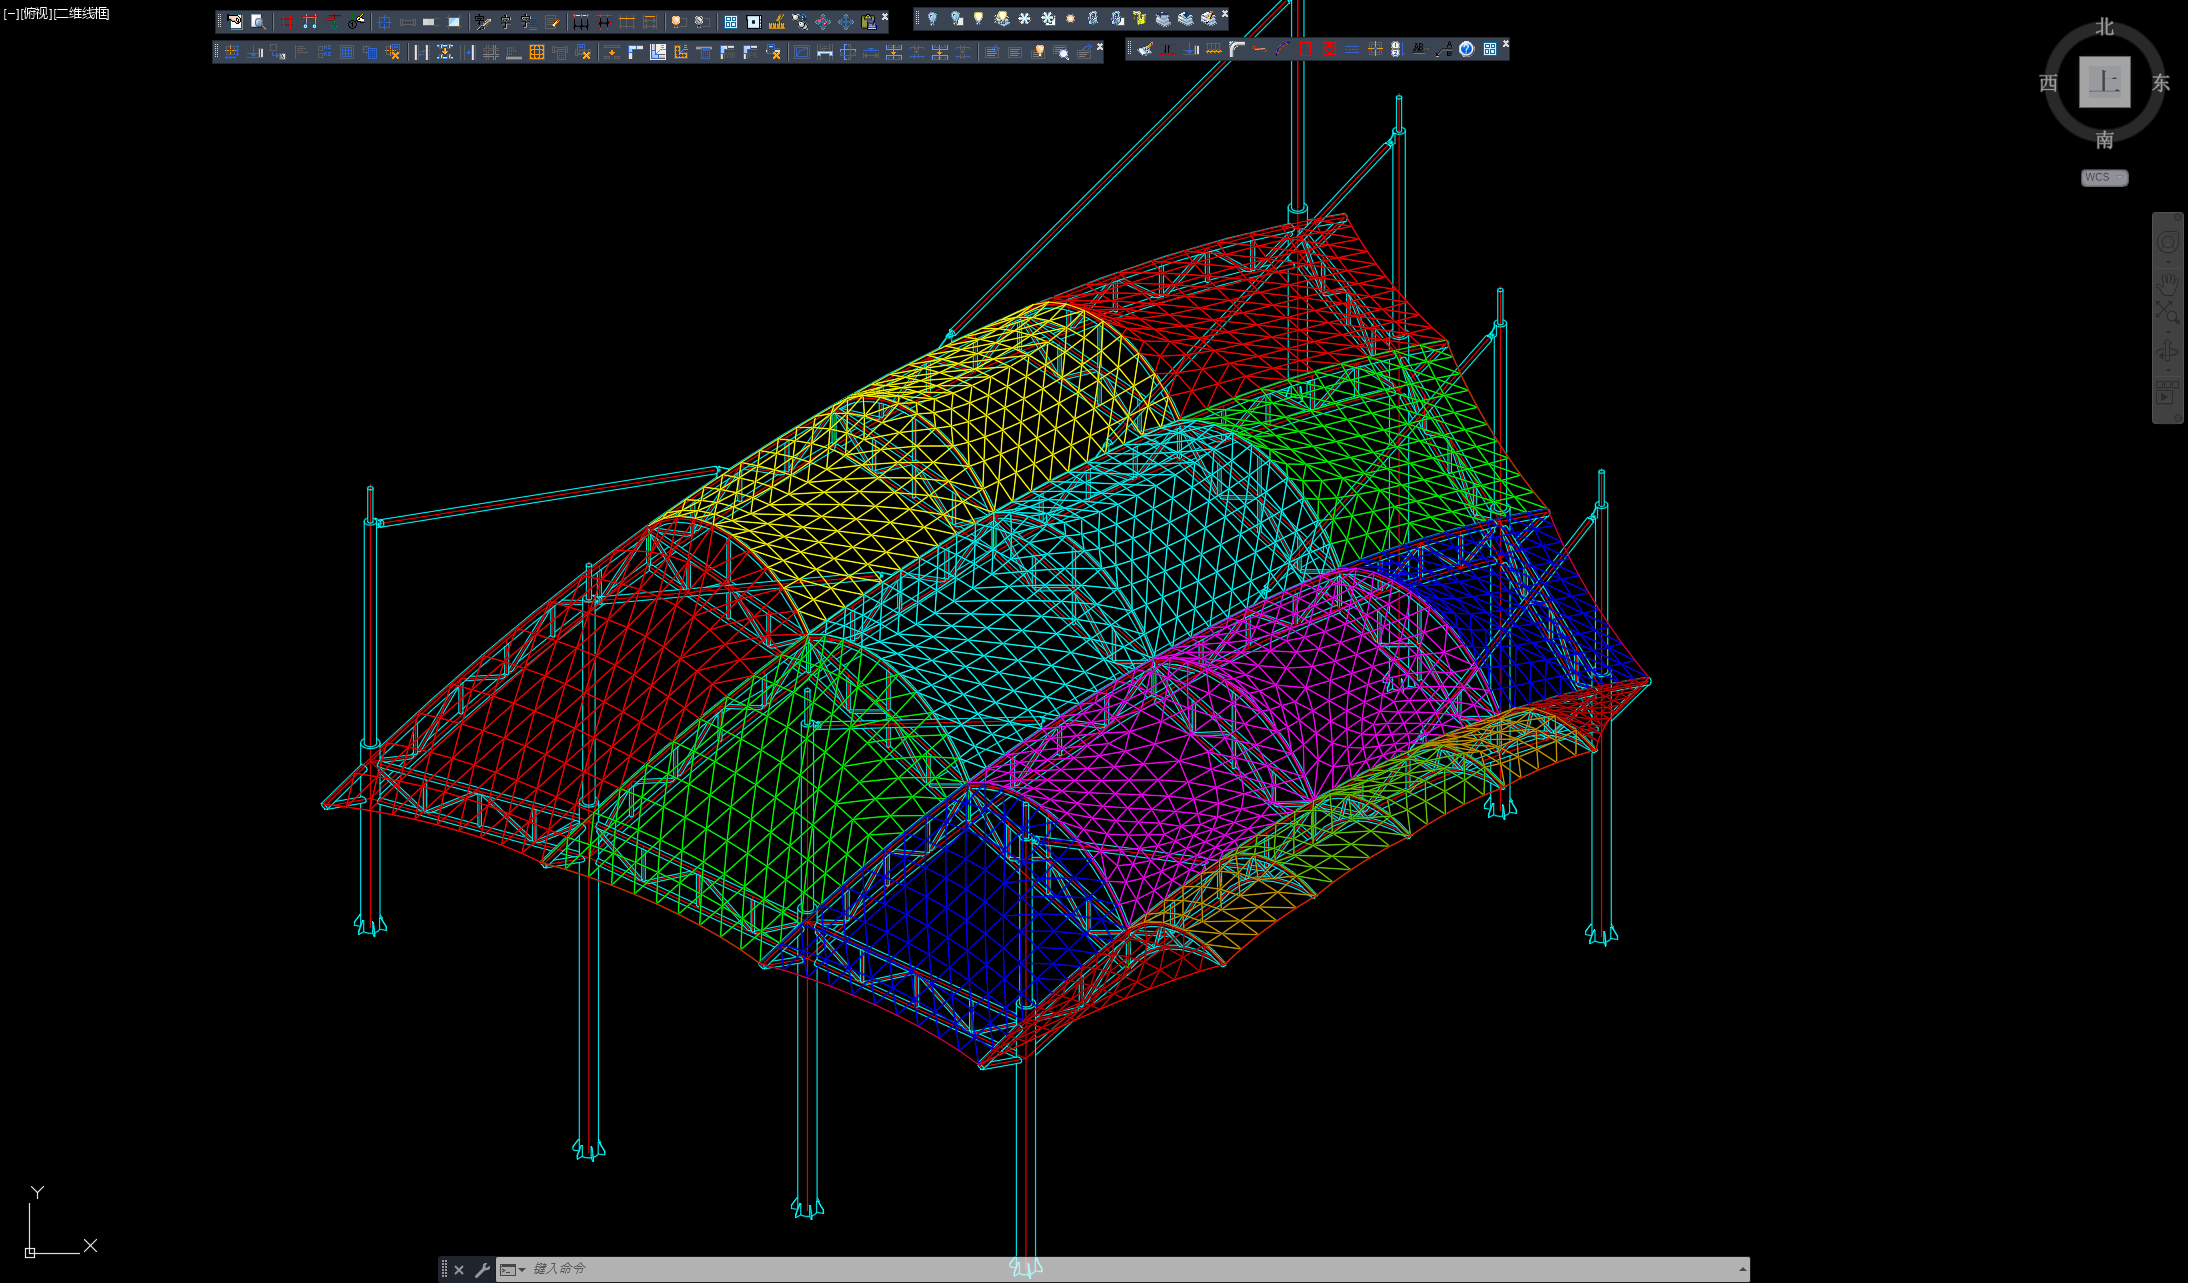Image resolution: width=2188 pixels, height=1283 pixels.
Task: Click the snowflake freeze layer icon
Action: click(1024, 18)
